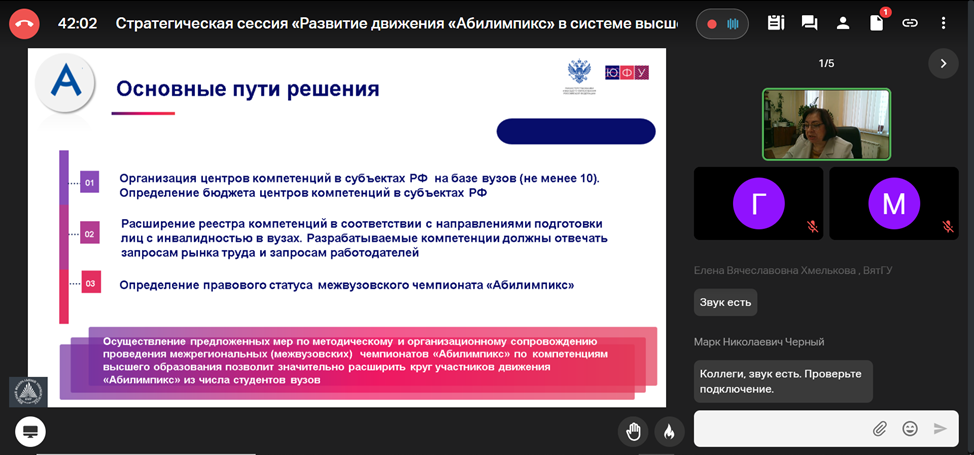Click the send message arrow

tap(940, 428)
